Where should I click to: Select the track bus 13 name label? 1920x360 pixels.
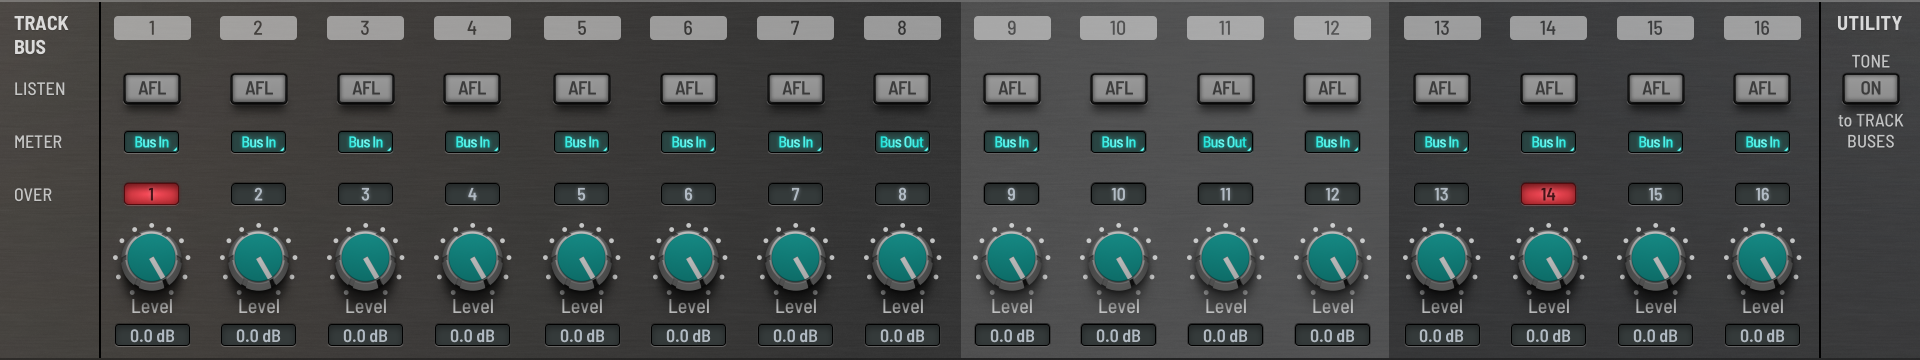(x=1442, y=28)
